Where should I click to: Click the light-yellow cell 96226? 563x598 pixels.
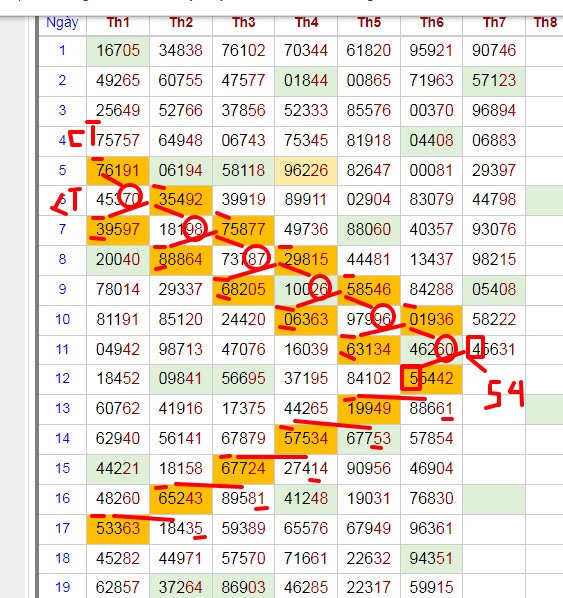point(306,170)
